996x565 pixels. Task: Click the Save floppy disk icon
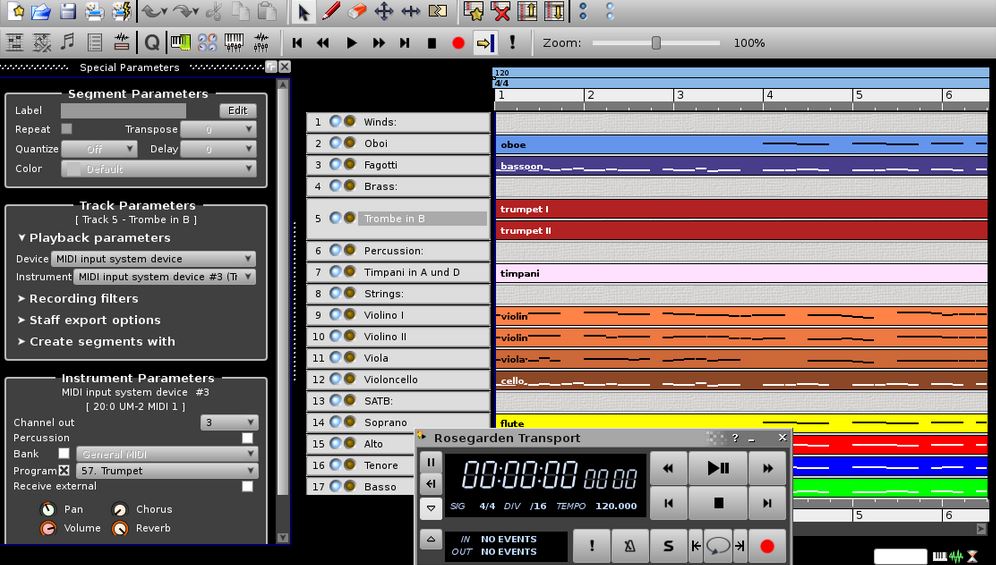tap(67, 11)
